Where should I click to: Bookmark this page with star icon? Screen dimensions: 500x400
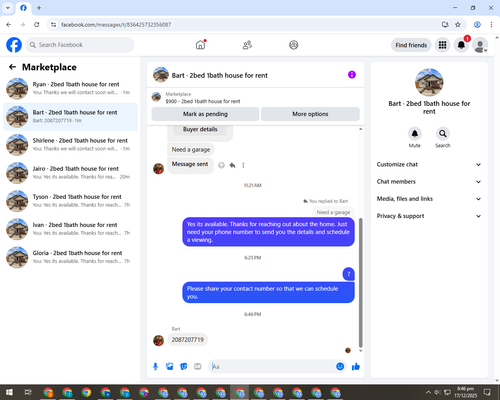[x=458, y=25]
